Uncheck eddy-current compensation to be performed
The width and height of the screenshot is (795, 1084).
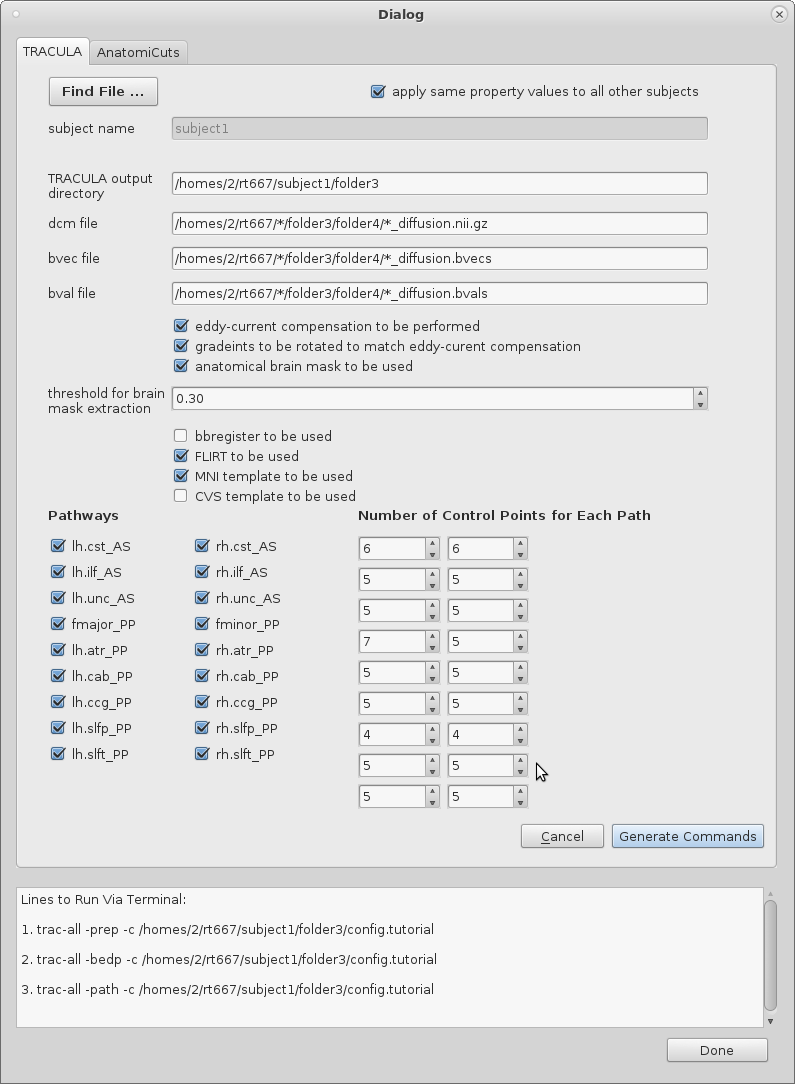(x=181, y=326)
